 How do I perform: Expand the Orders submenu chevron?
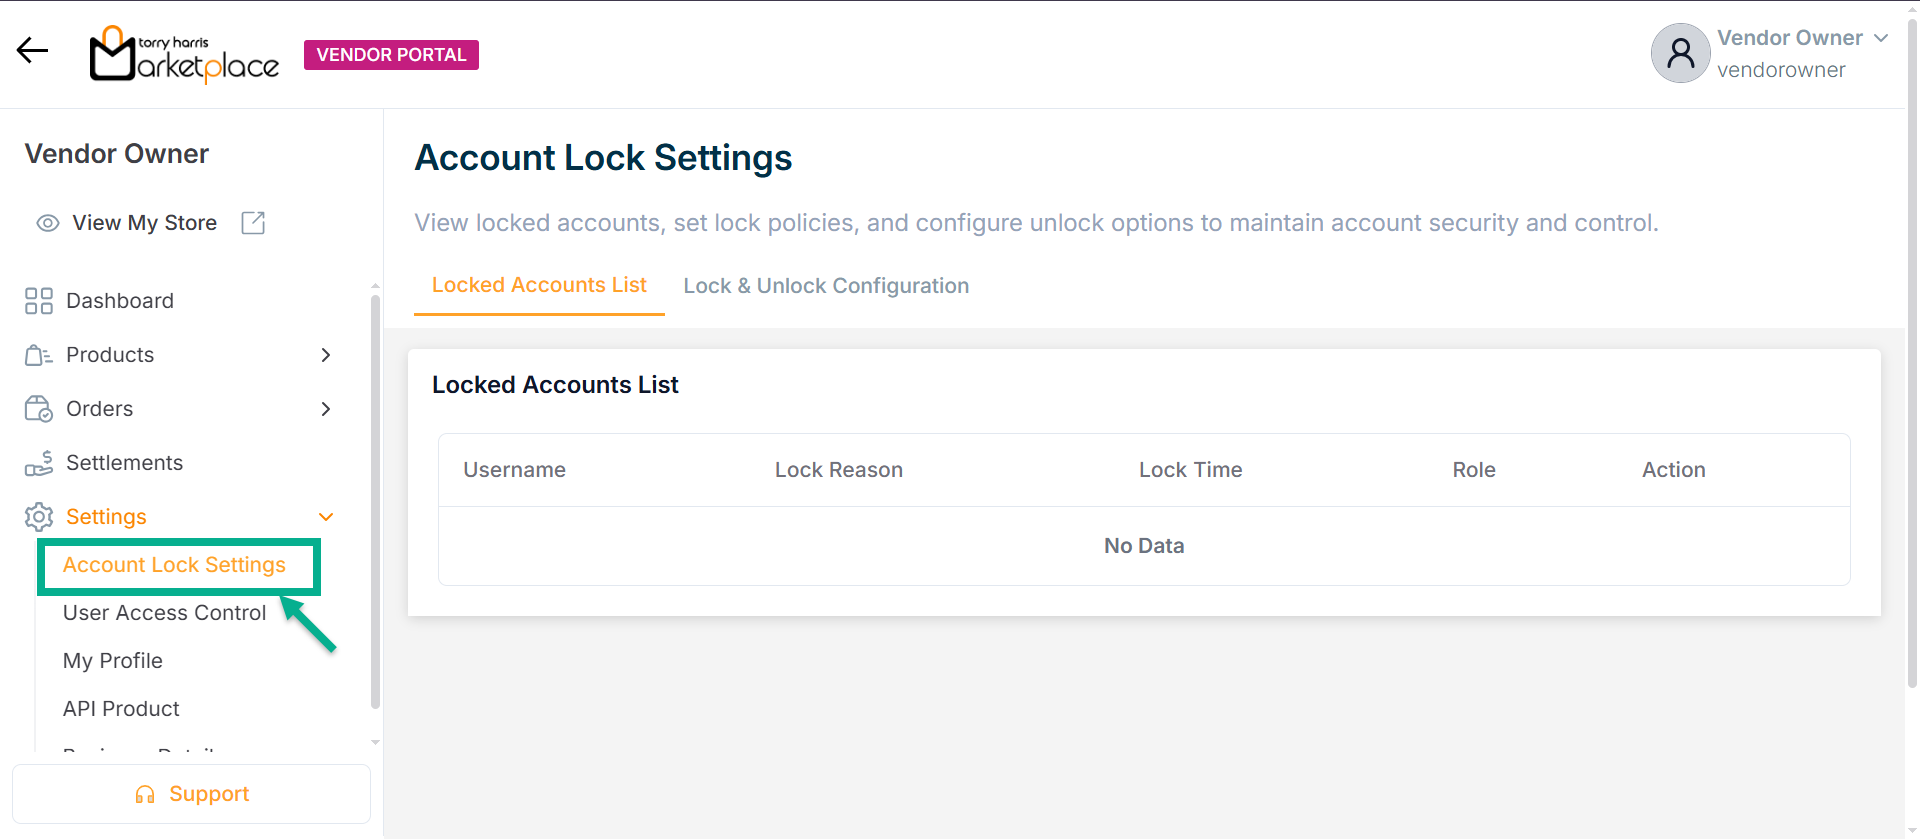tap(325, 409)
